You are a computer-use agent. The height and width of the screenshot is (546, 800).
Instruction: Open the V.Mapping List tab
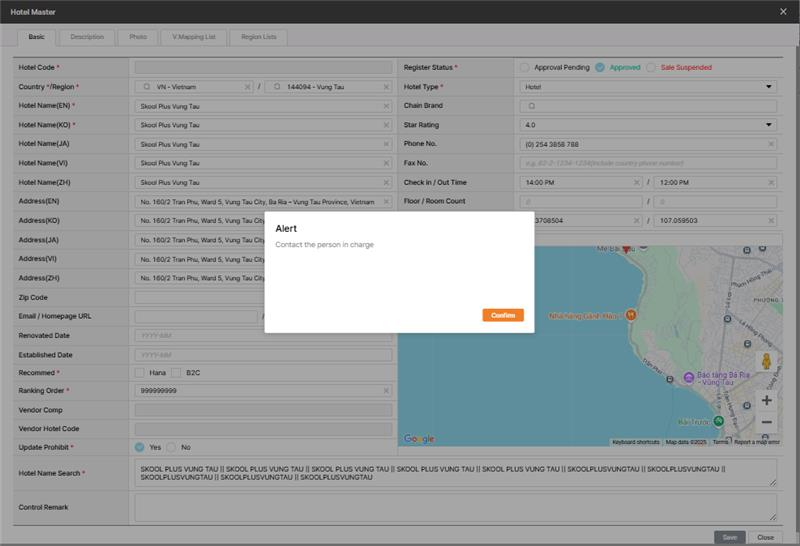pos(193,37)
